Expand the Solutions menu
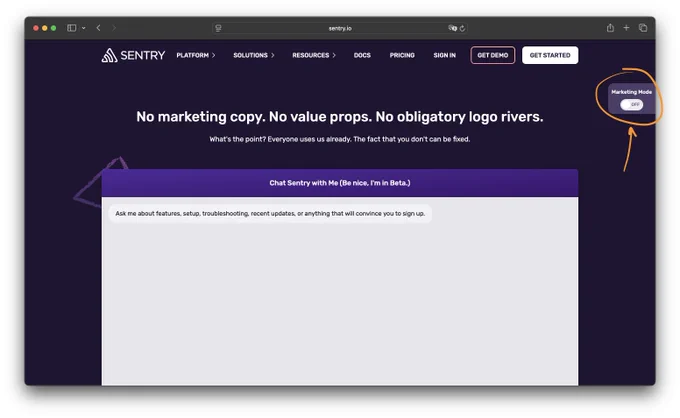680x418 pixels. (254, 56)
